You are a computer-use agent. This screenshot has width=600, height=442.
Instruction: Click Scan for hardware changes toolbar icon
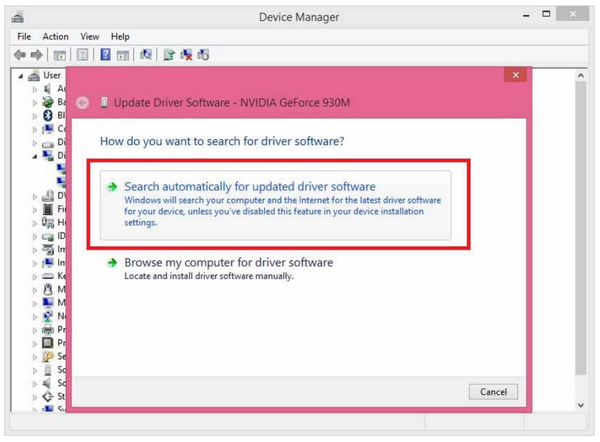coord(146,54)
